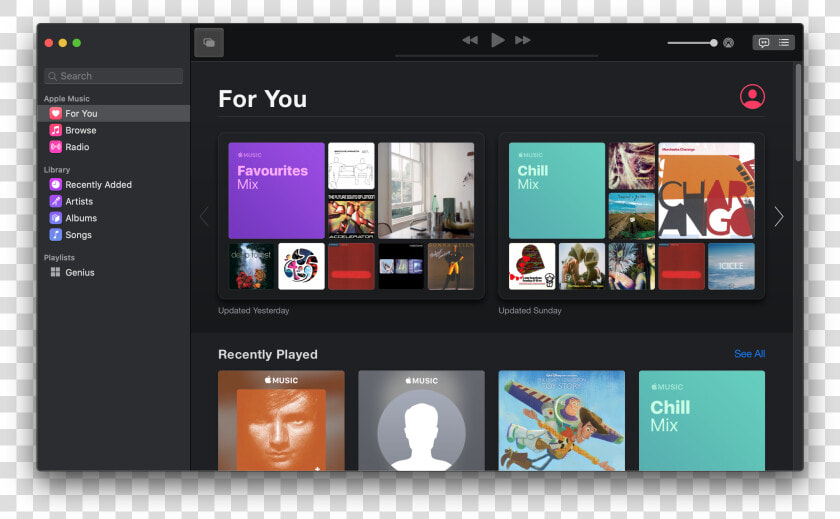Select For You in the sidebar

(114, 114)
